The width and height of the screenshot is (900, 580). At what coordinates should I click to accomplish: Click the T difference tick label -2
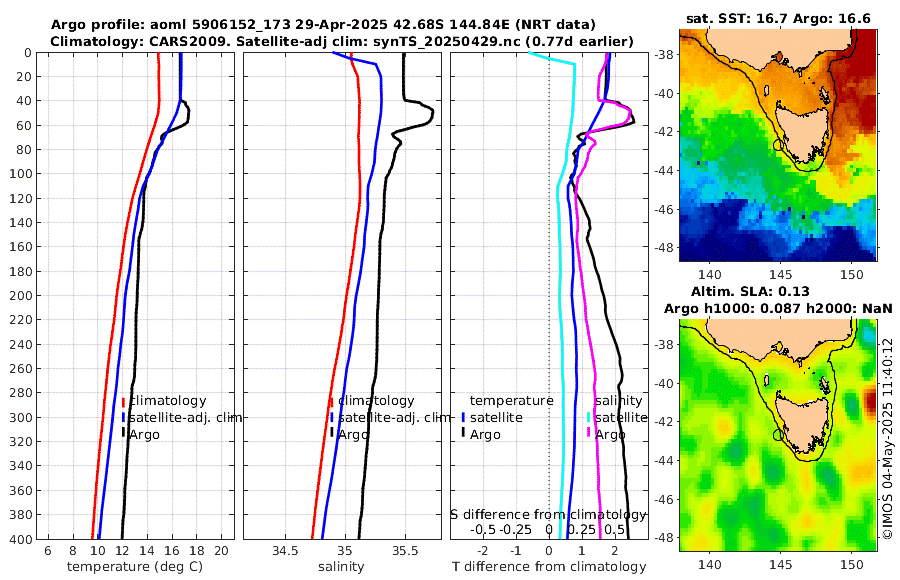tap(483, 551)
